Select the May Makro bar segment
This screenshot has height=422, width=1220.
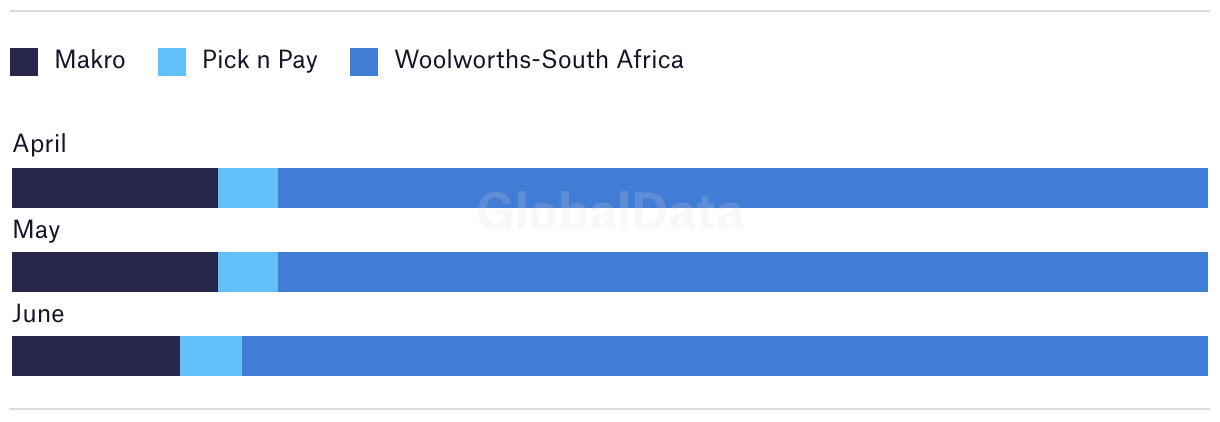click(115, 272)
